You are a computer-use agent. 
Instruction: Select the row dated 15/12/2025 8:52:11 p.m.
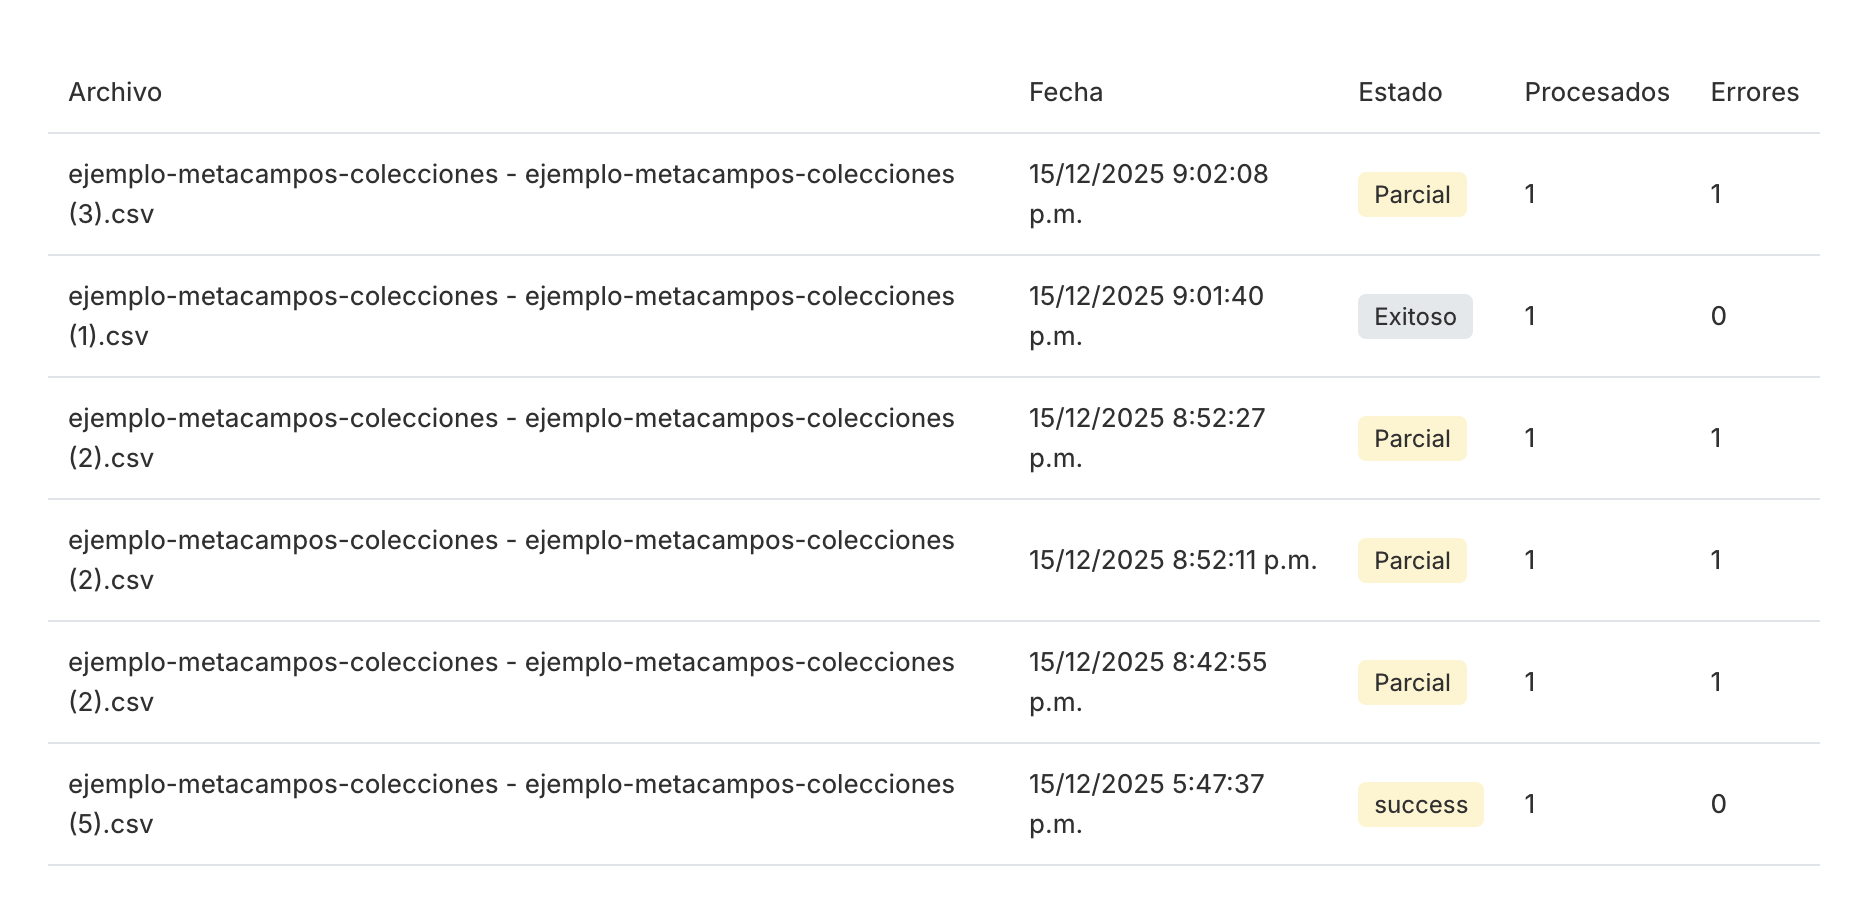pyautogui.click(x=1172, y=560)
